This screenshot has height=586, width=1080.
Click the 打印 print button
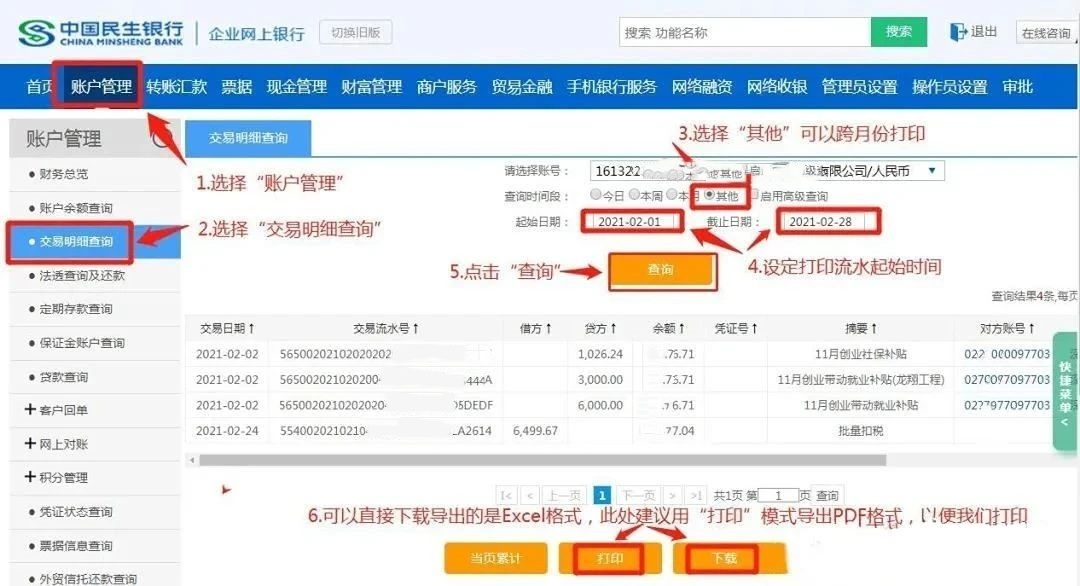click(x=610, y=558)
